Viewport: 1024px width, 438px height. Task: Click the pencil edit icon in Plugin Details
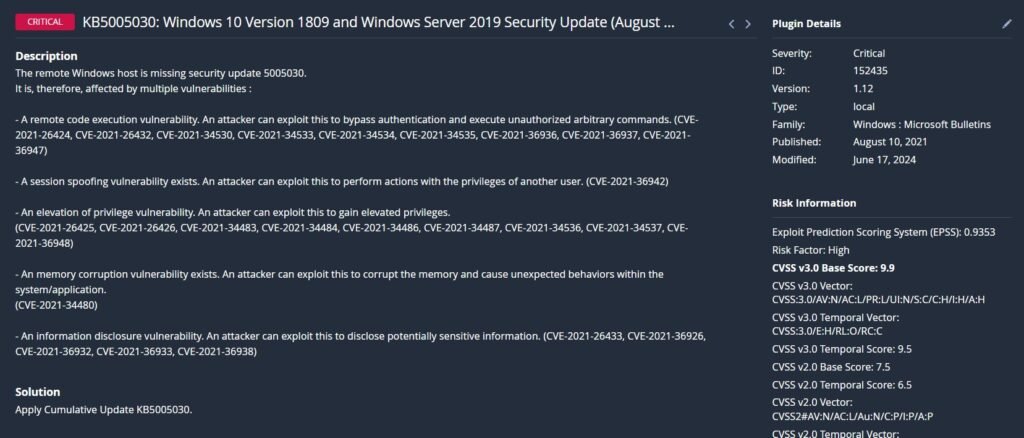point(1007,23)
